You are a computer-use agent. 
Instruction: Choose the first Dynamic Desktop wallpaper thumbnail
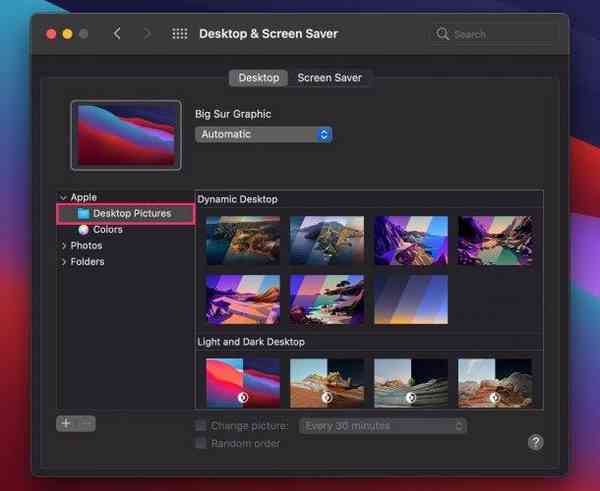[242, 240]
